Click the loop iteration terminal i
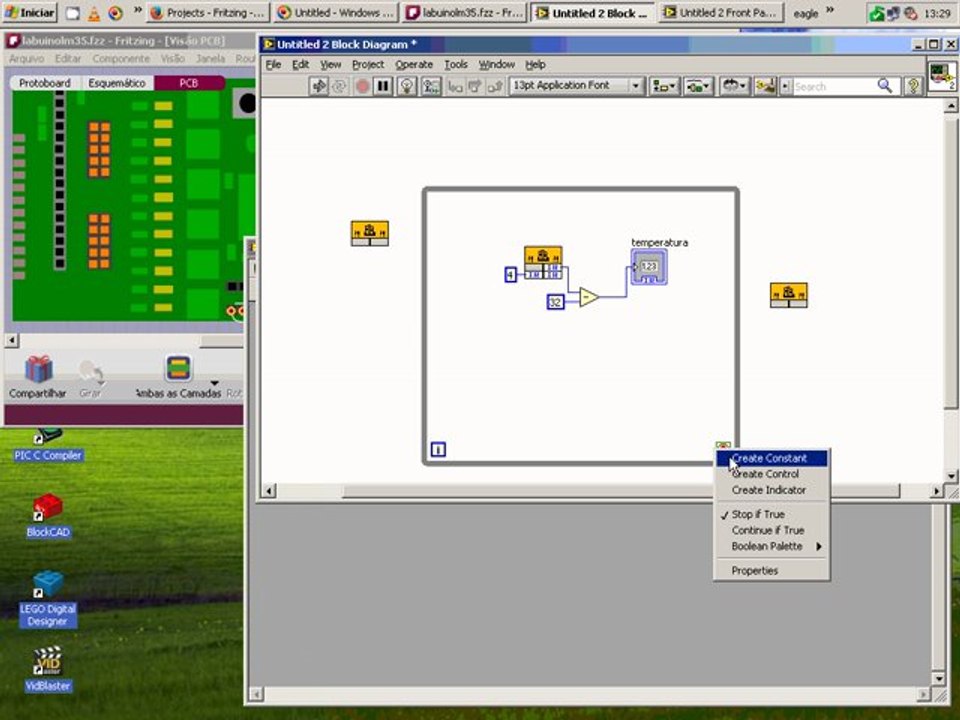Screen dimensions: 960x720 [x=438, y=449]
